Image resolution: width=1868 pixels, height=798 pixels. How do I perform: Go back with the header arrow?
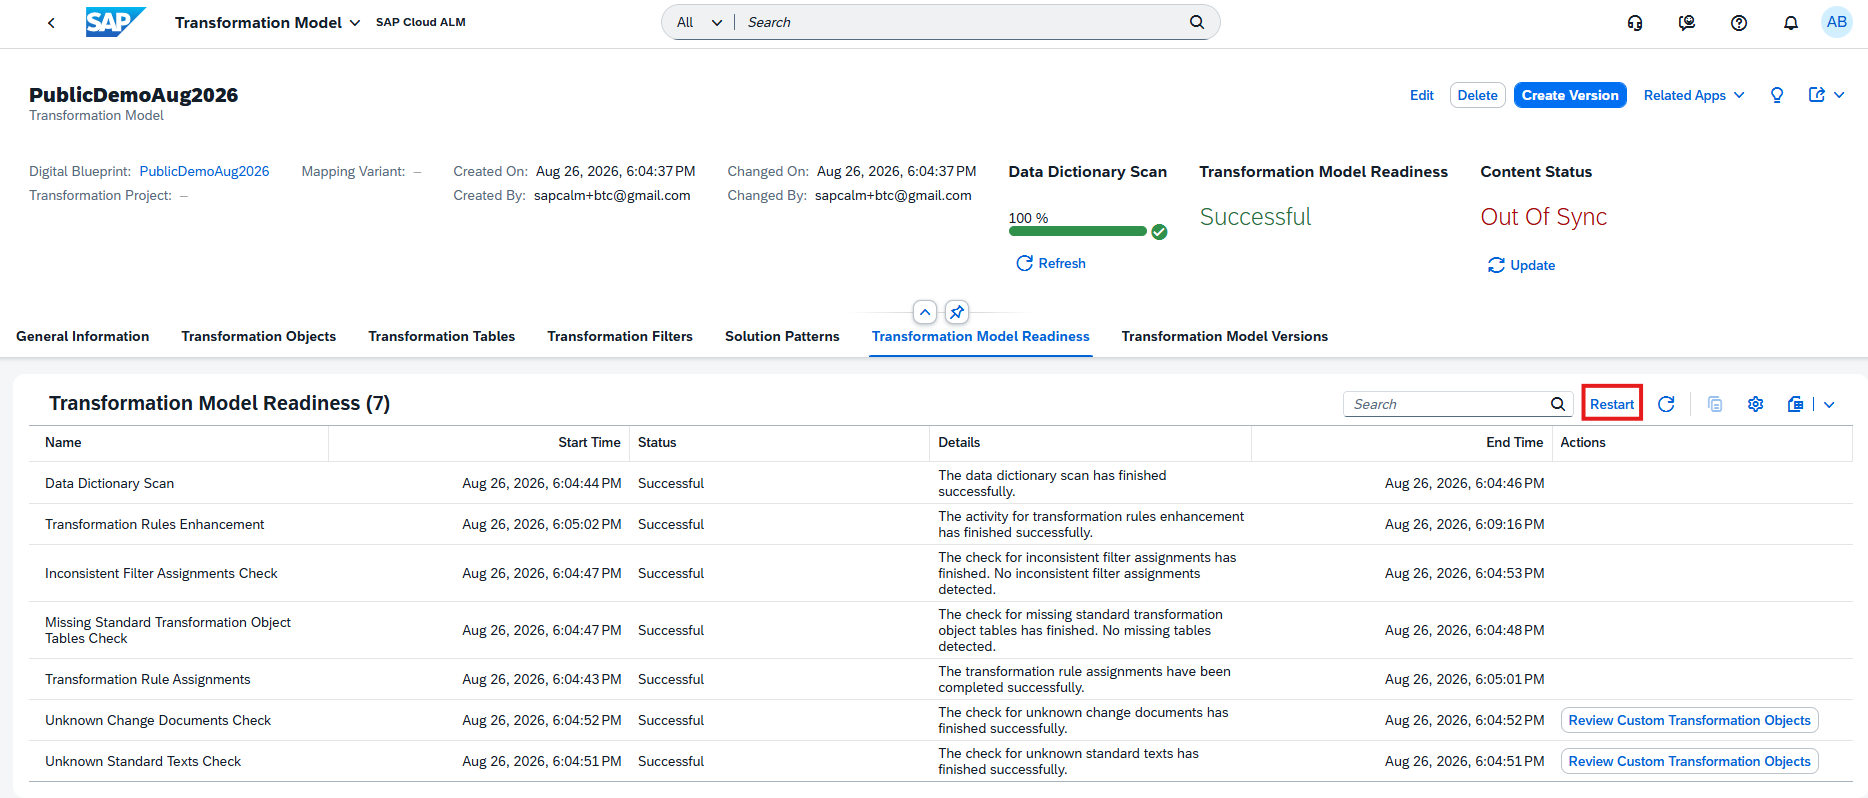(x=51, y=22)
